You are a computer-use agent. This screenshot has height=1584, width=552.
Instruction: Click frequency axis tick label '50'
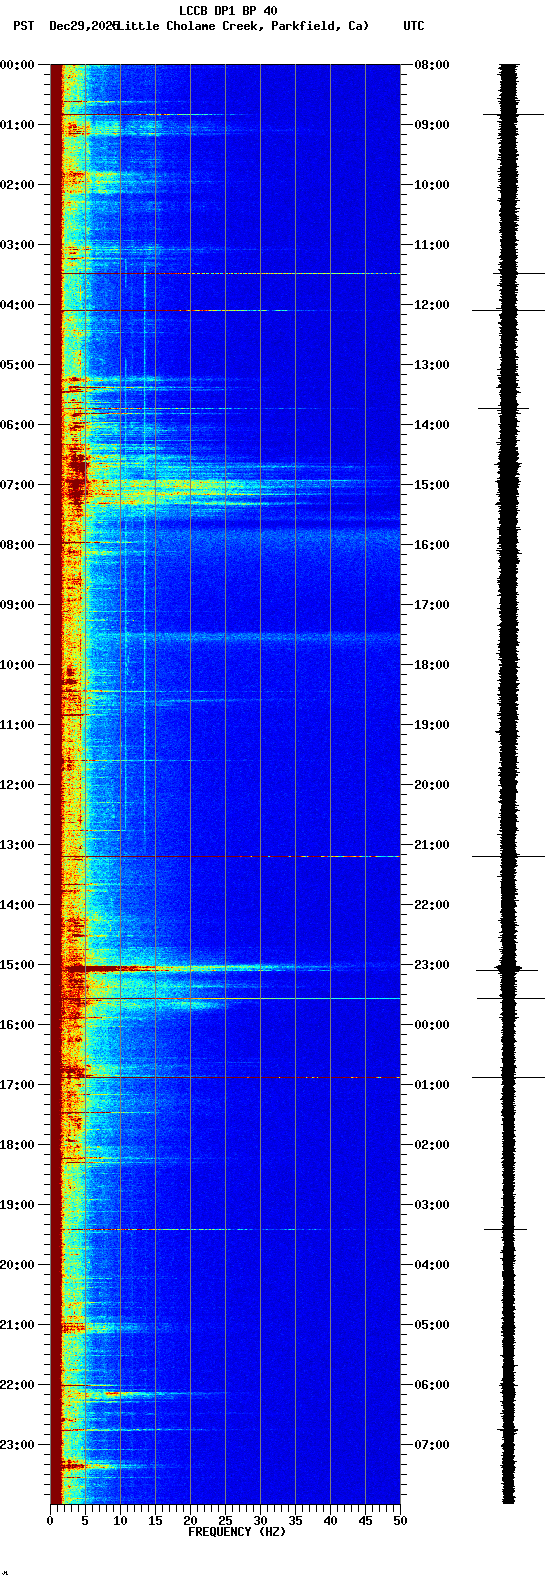tap(400, 1521)
